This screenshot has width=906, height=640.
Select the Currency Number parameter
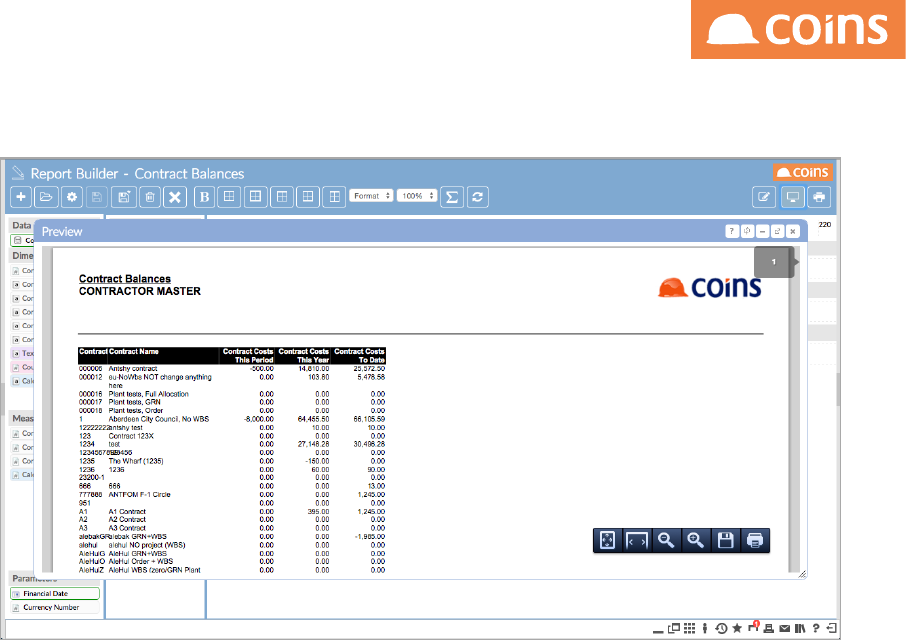click(x=55, y=607)
